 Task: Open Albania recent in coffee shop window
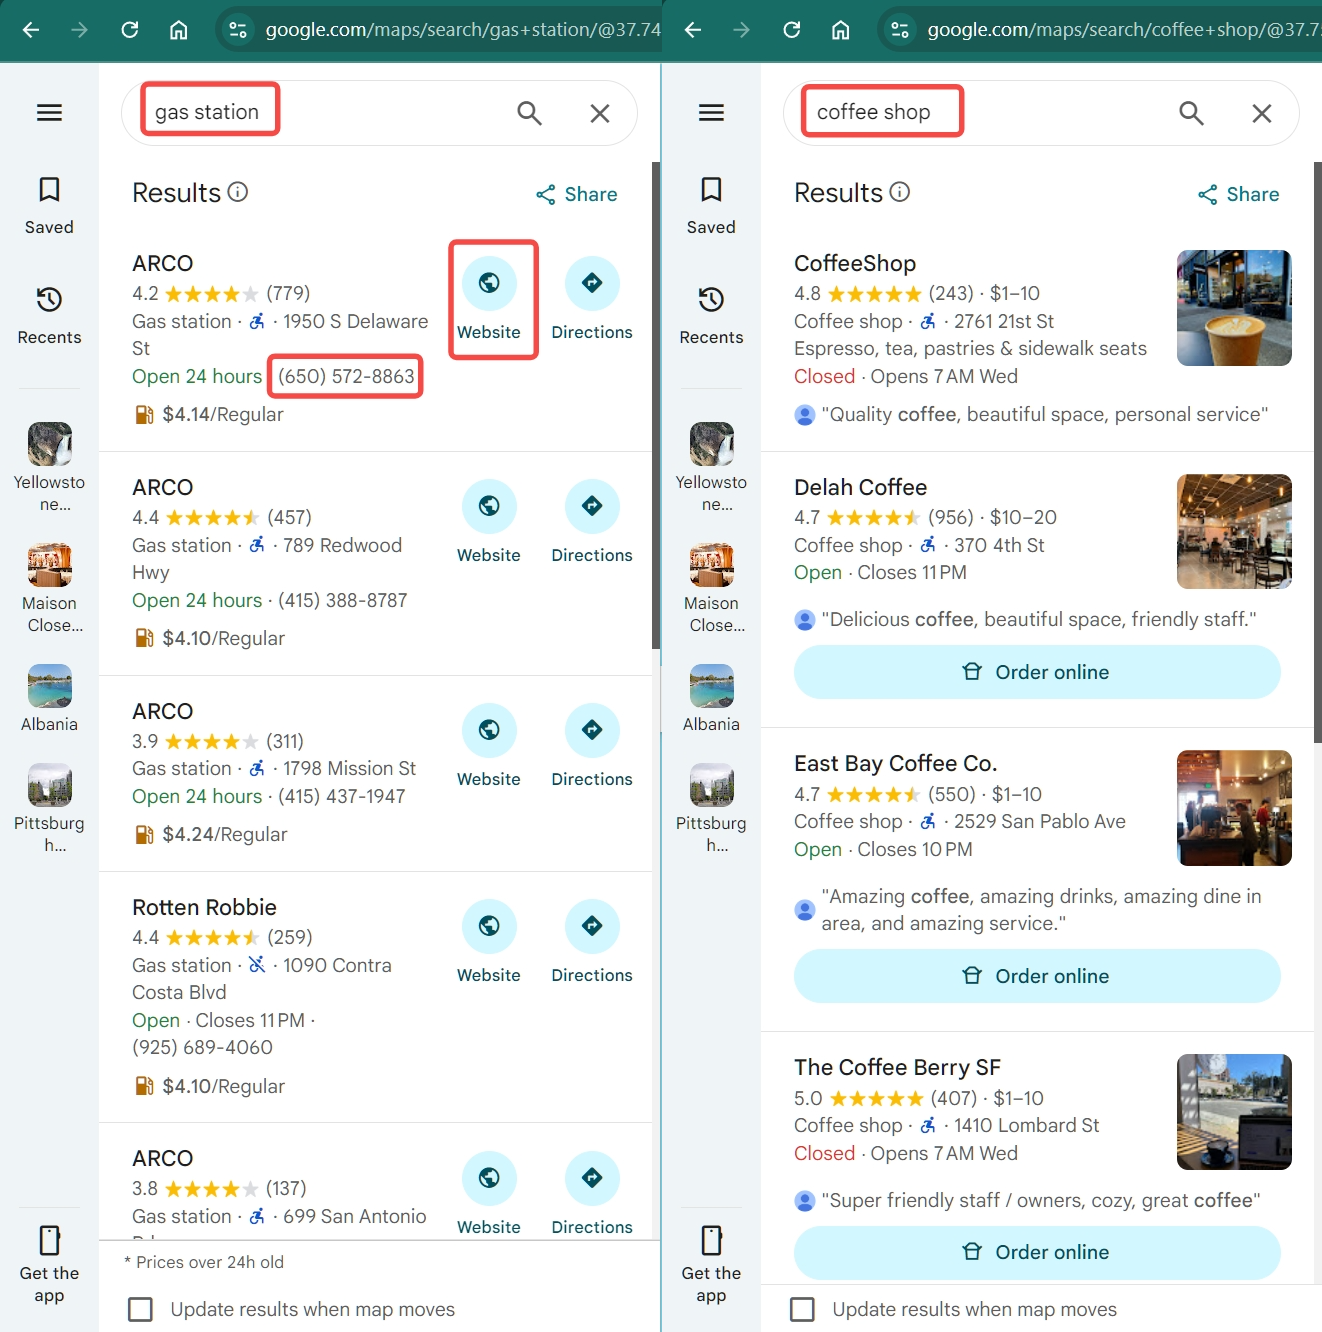pyautogui.click(x=711, y=698)
